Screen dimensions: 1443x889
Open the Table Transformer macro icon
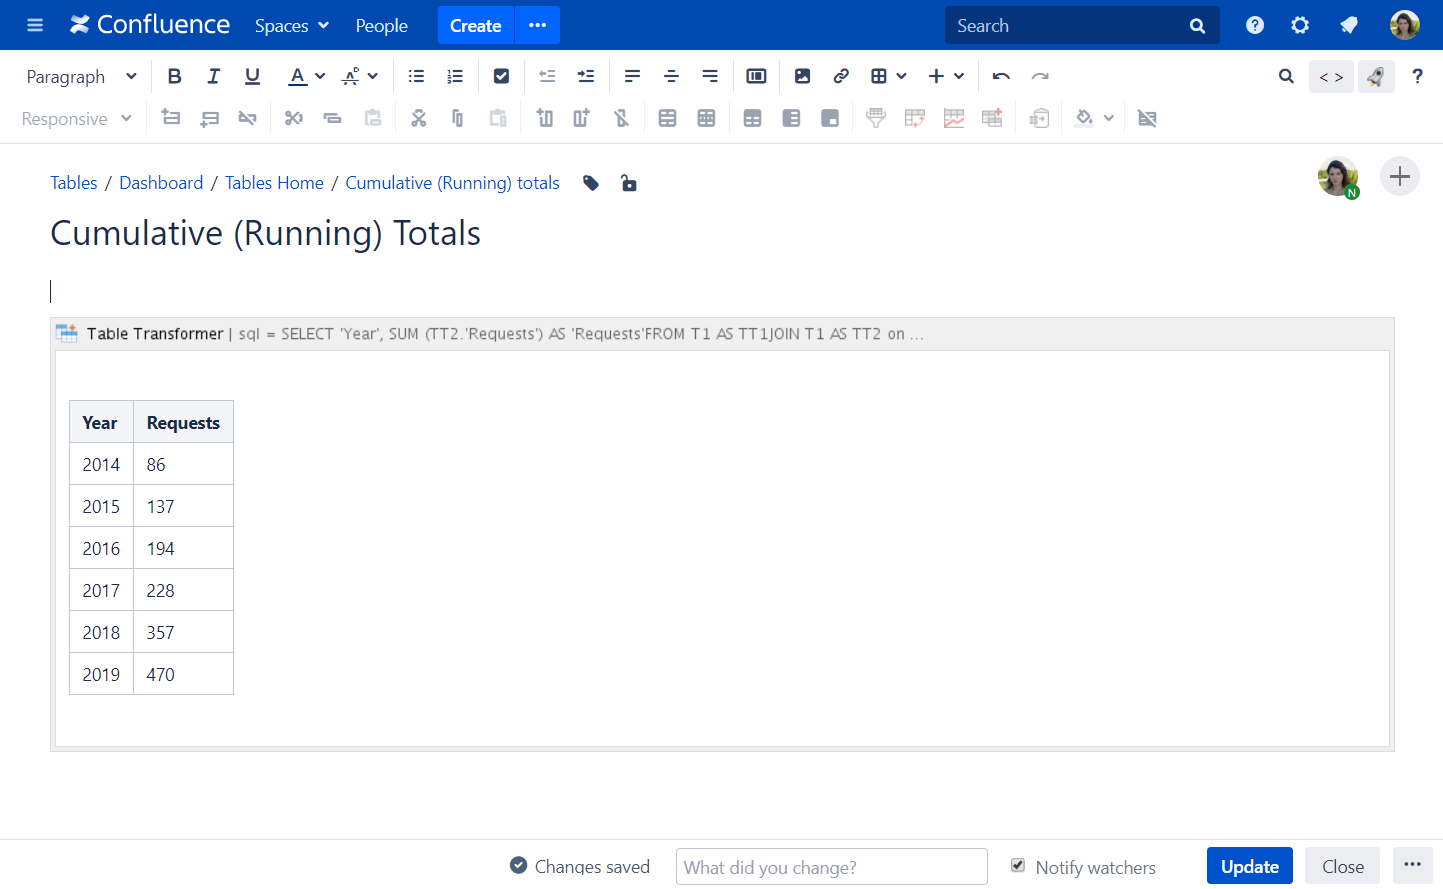click(66, 333)
